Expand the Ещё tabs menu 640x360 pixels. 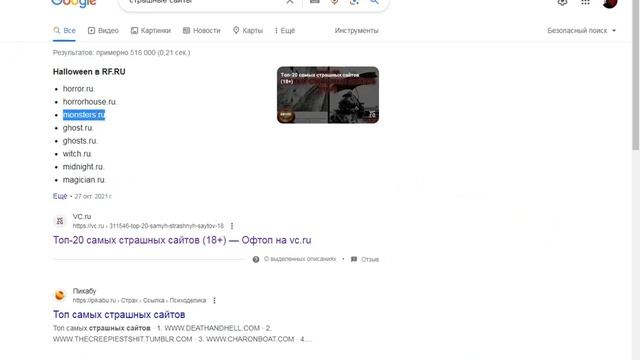284,31
